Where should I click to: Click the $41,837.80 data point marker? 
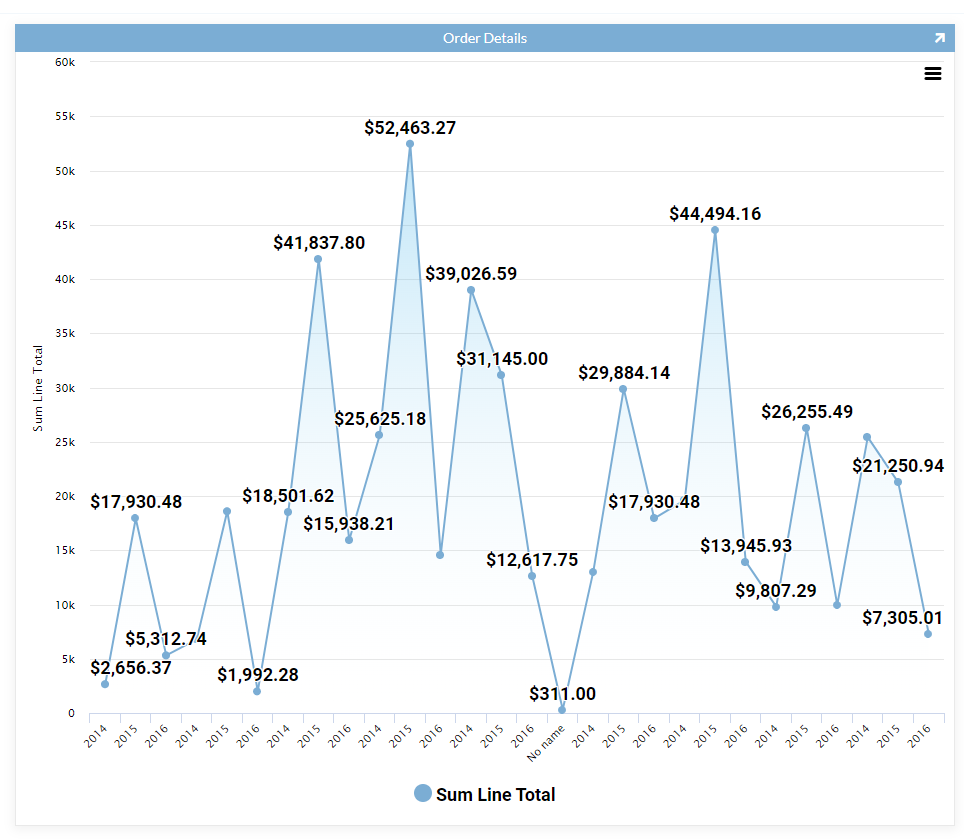318,259
